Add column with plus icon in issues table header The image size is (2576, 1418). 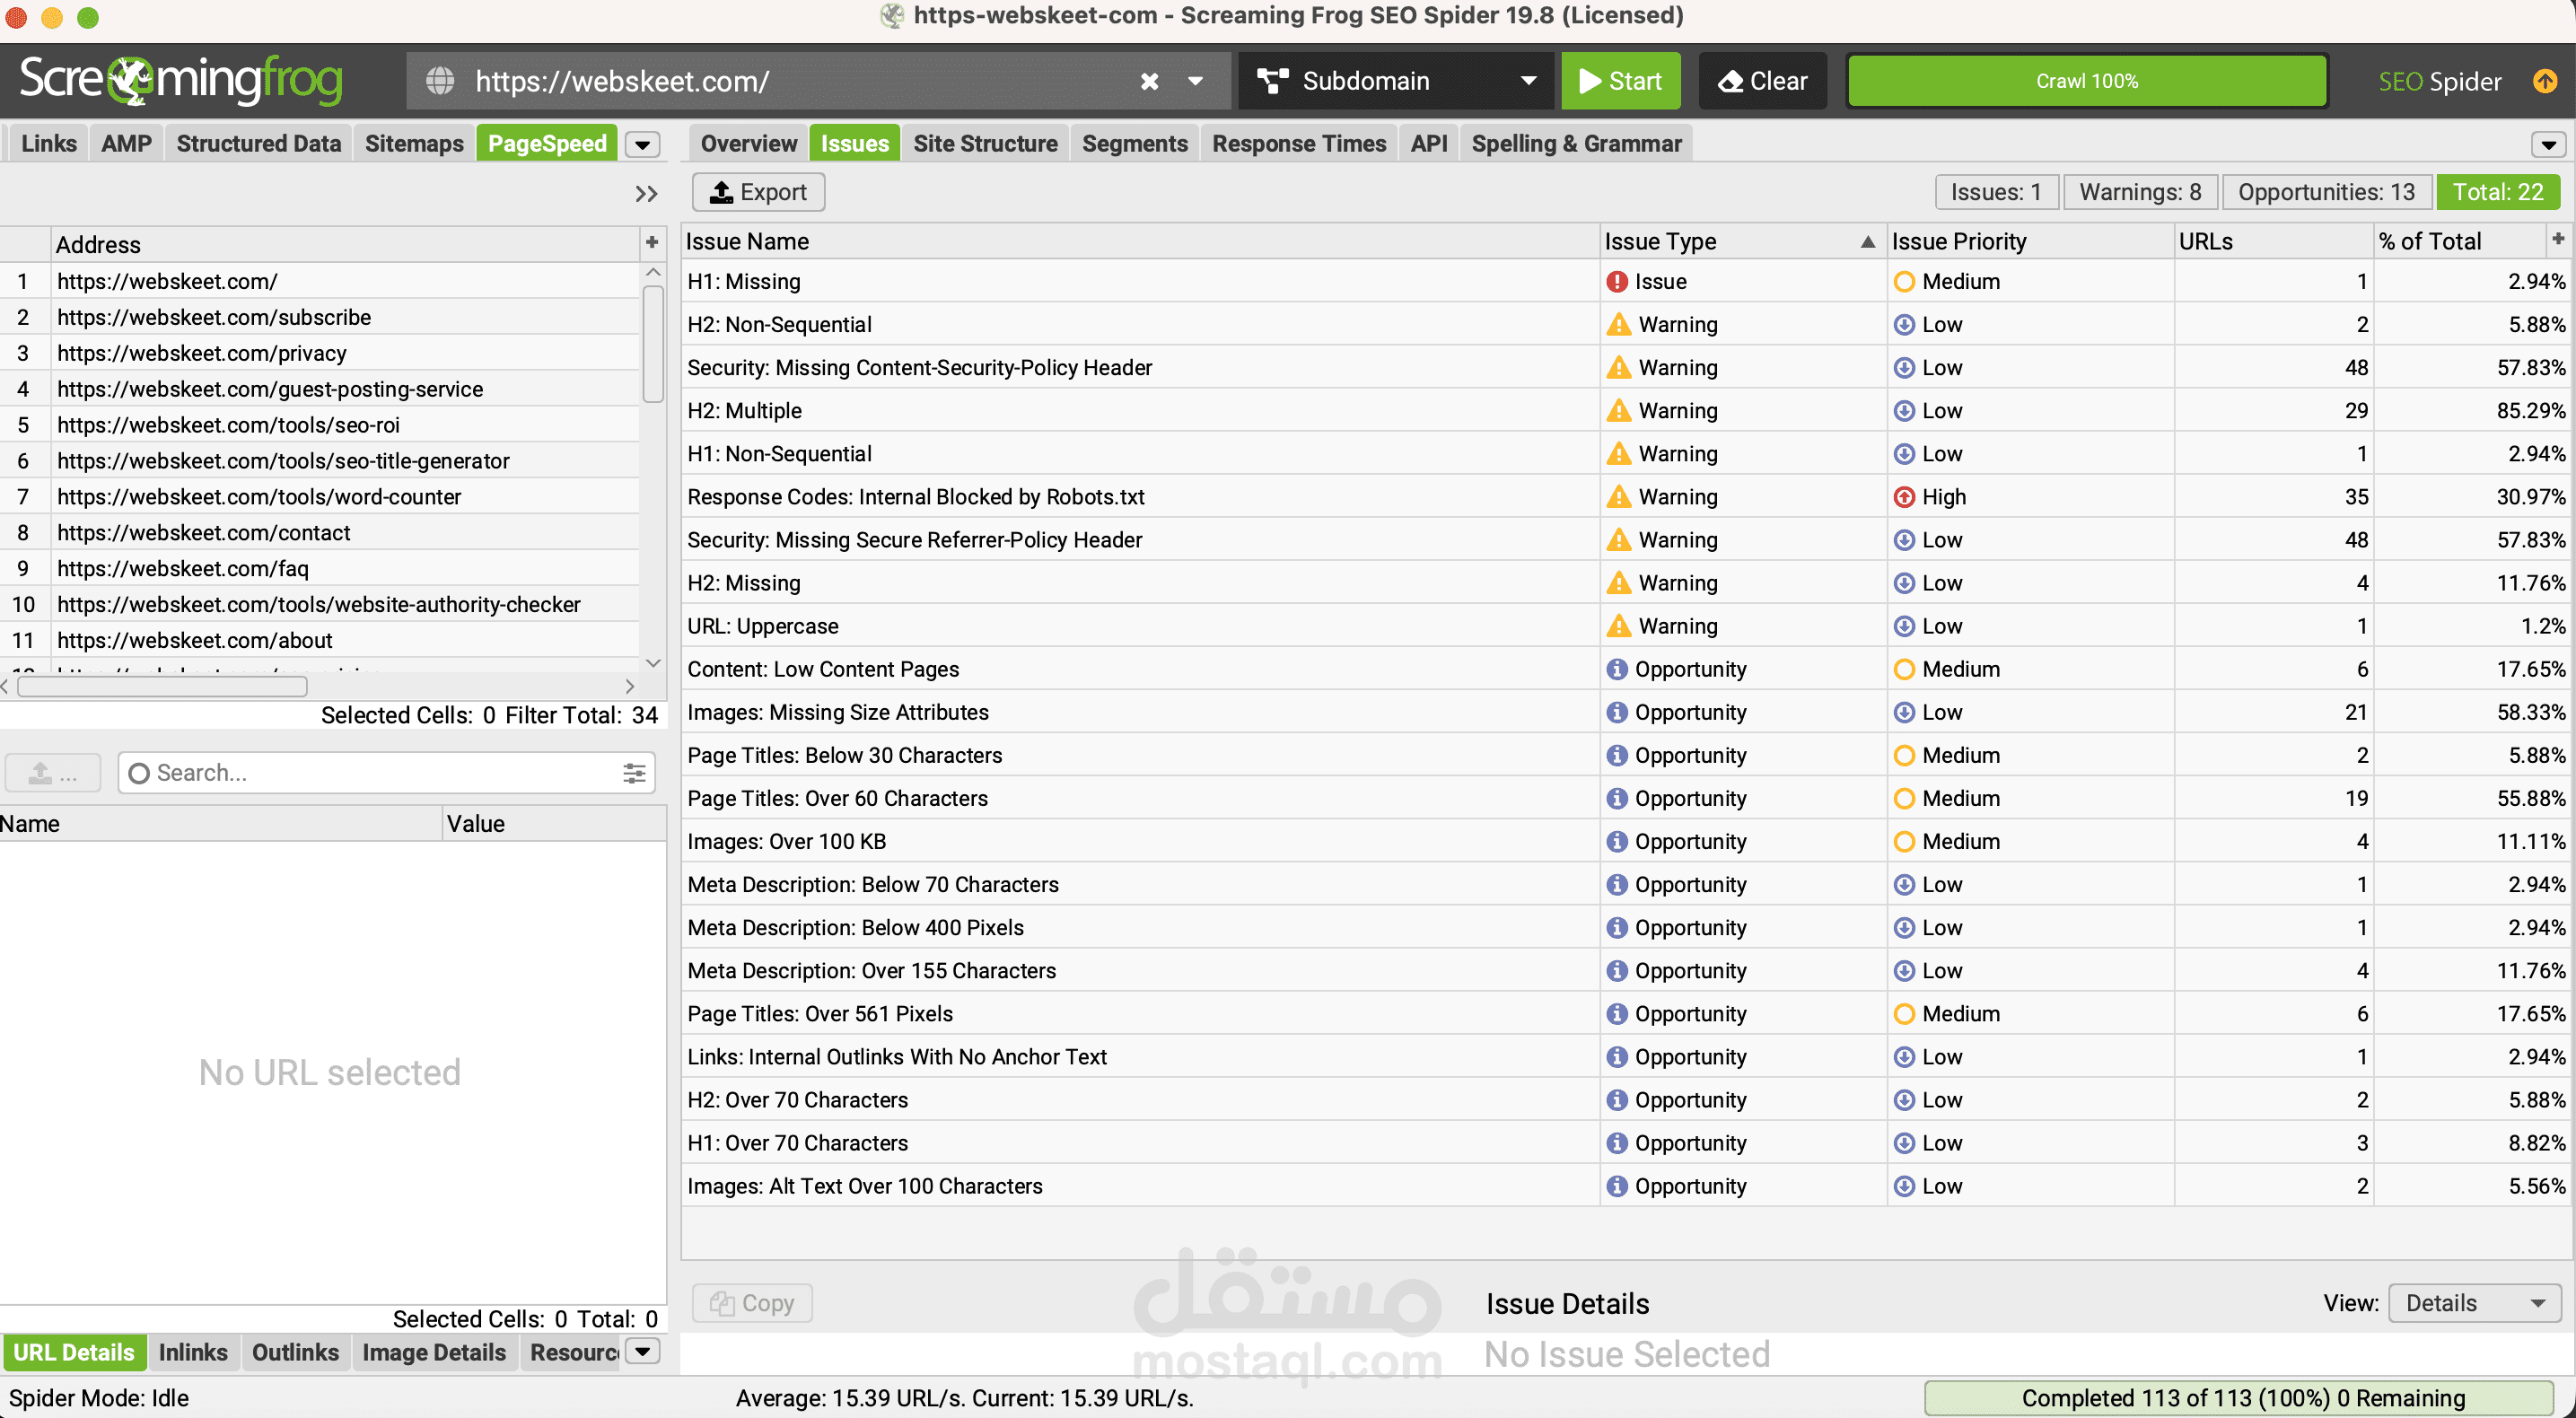2558,239
